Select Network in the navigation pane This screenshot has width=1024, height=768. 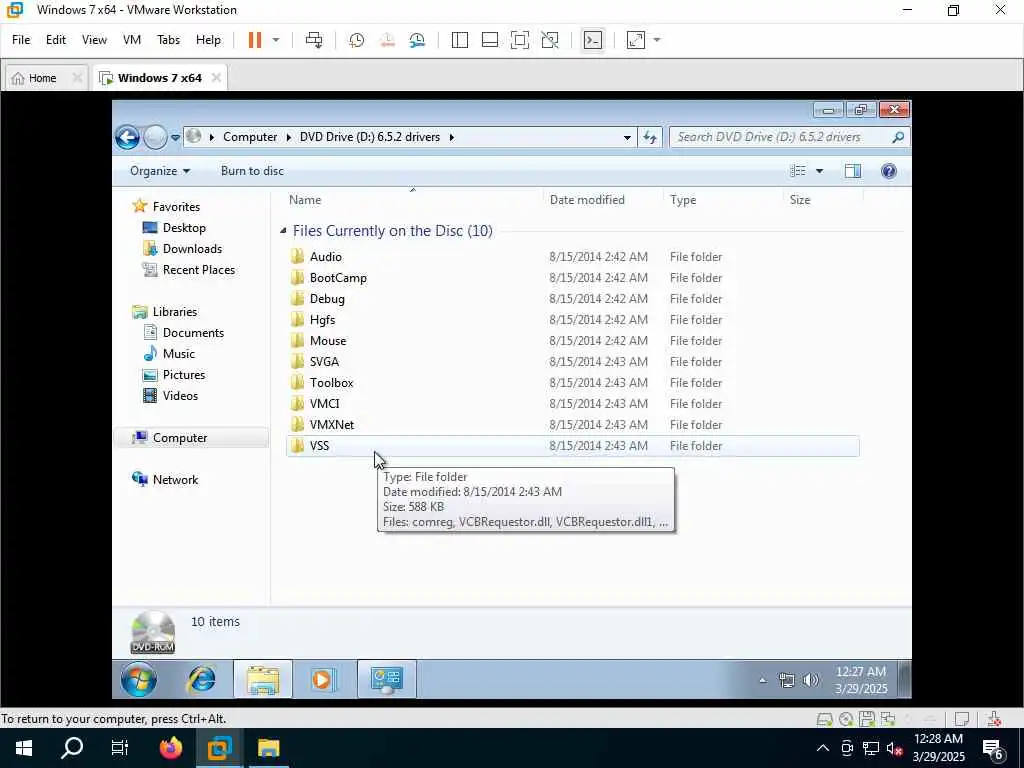[175, 479]
